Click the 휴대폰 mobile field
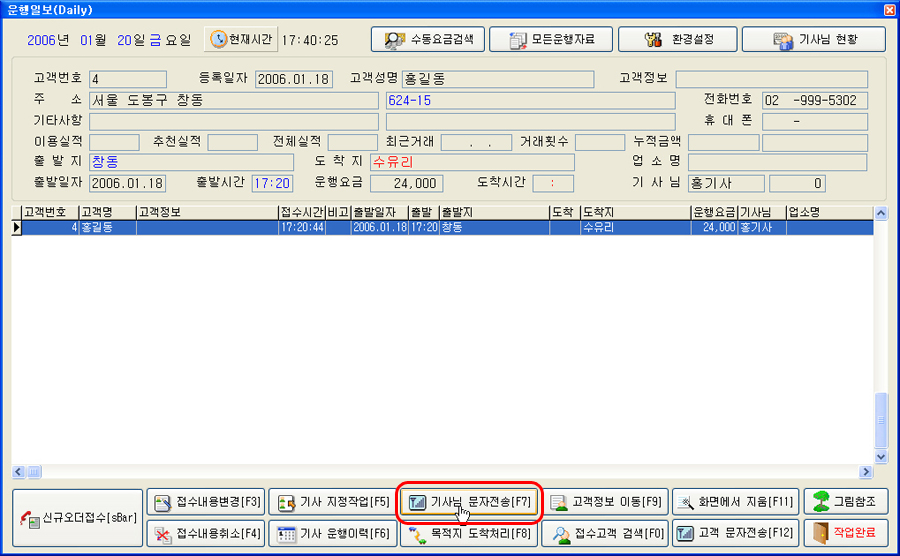Screen dimensions: 900x556 (815, 122)
